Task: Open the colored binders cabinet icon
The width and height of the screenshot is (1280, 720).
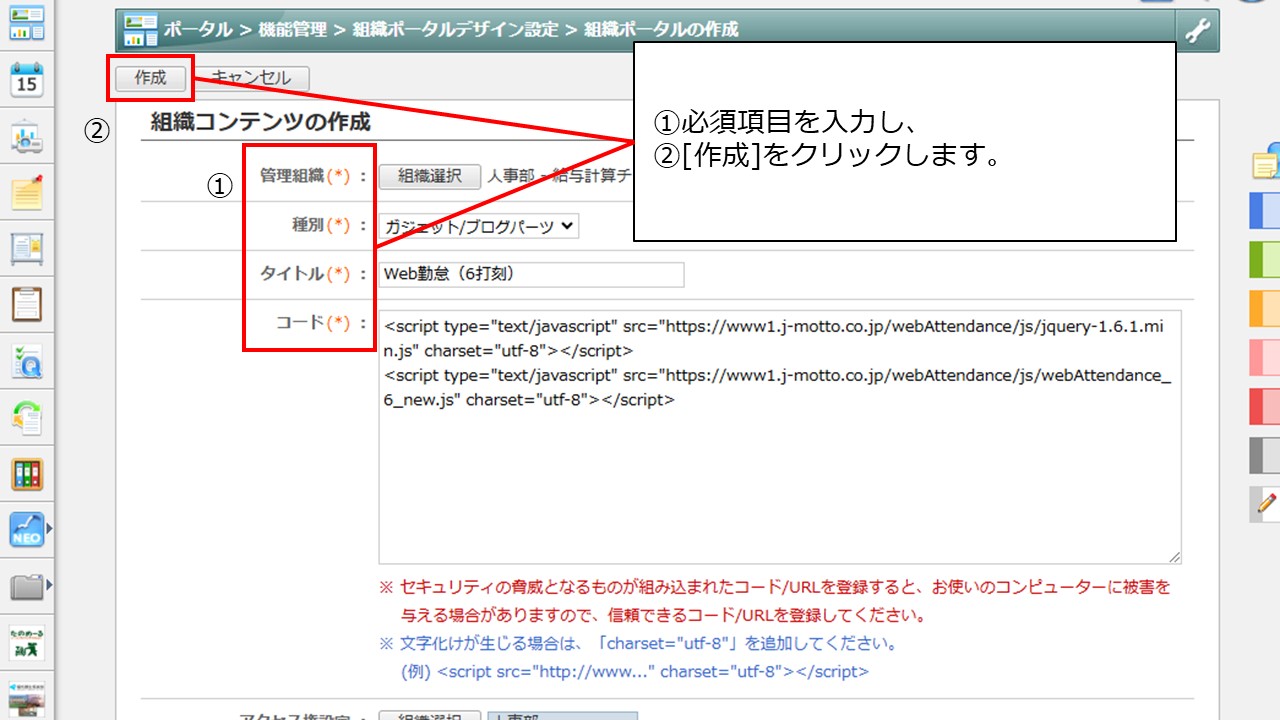Action: [27, 474]
